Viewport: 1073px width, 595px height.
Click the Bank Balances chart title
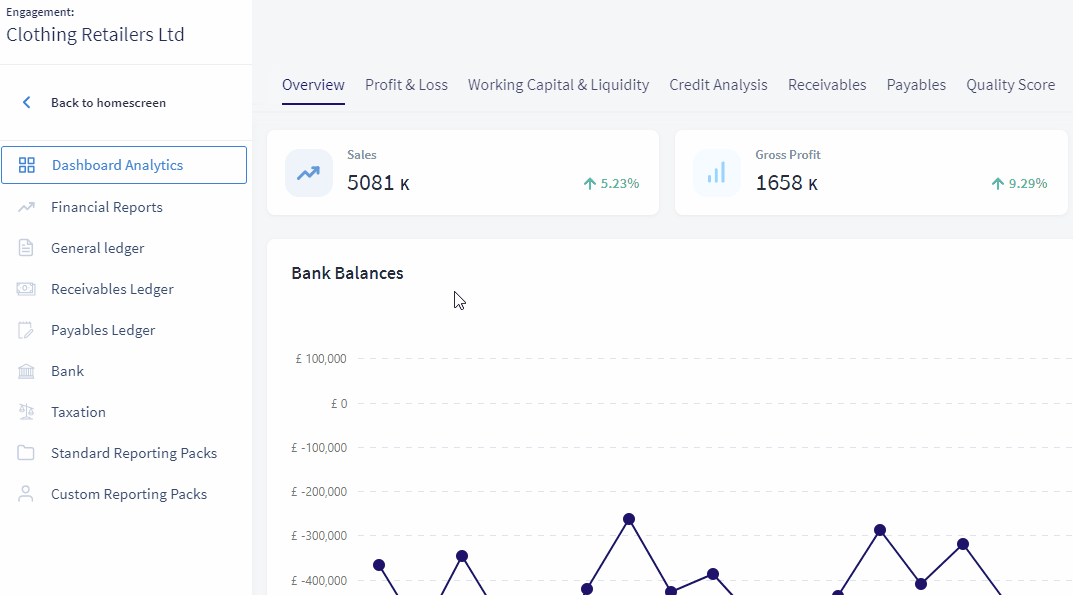(348, 273)
